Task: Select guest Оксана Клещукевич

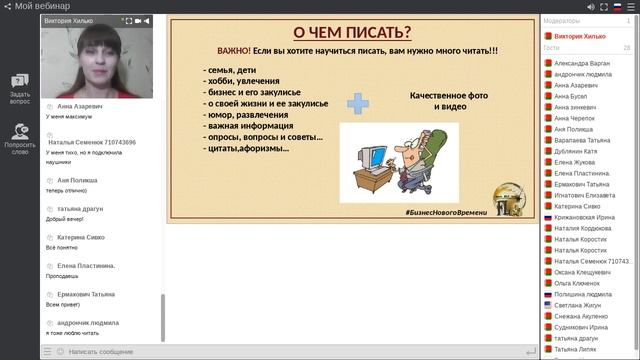Action: pos(582,272)
